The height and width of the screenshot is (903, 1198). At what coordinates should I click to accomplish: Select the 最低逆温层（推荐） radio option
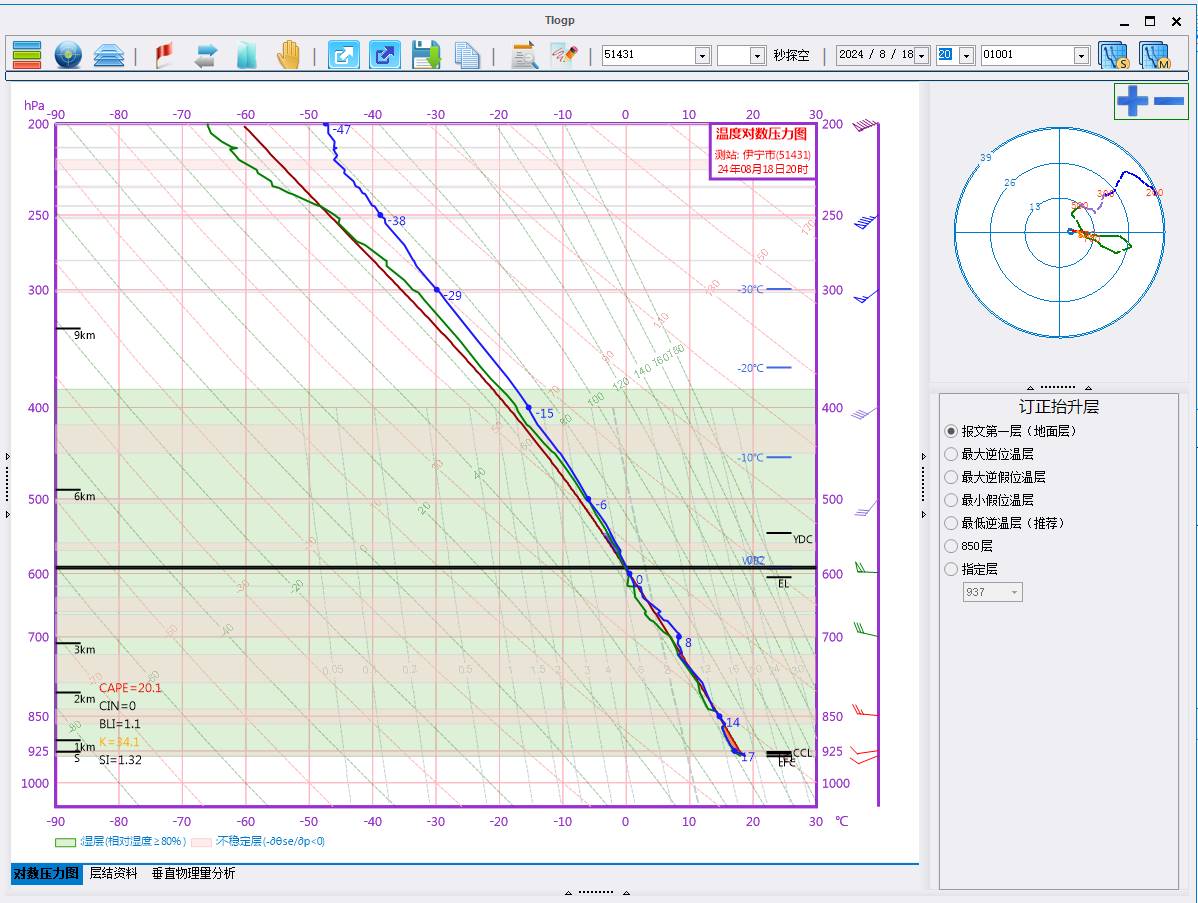(x=951, y=523)
